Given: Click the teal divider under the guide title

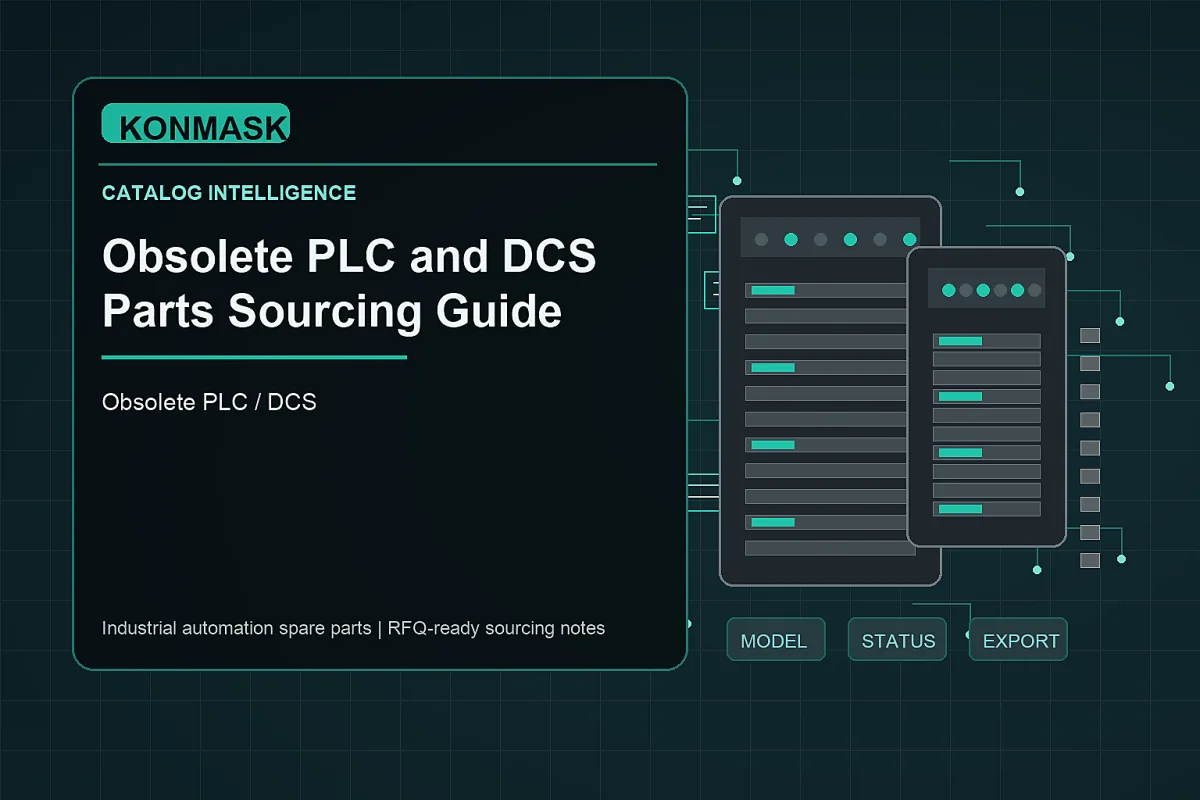Looking at the screenshot, I should 254,357.
